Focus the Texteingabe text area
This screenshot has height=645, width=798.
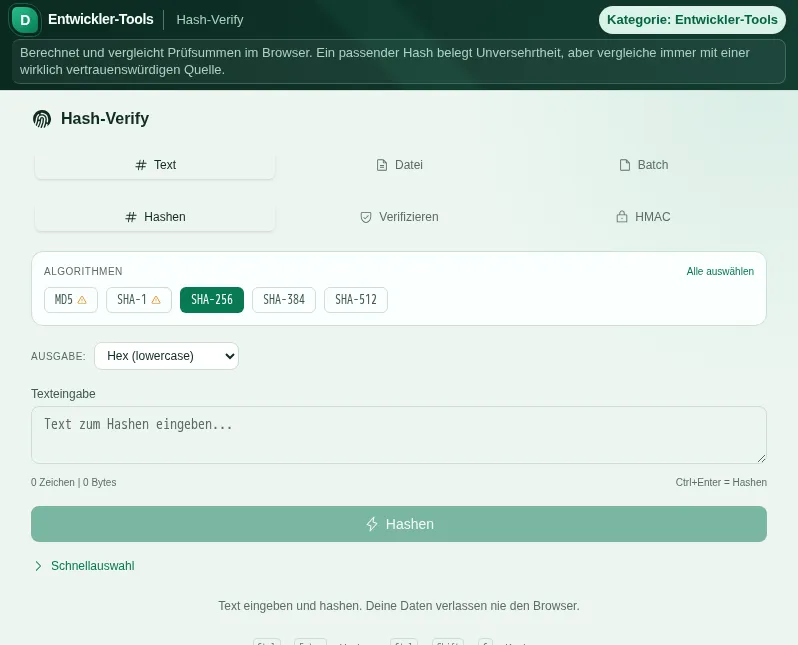pyautogui.click(x=399, y=435)
